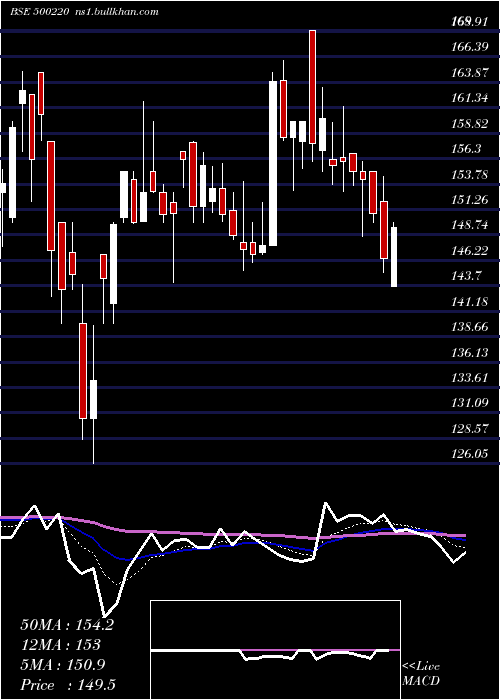
Task: Click the 146.22 price axis label
Action: pos(469,251)
